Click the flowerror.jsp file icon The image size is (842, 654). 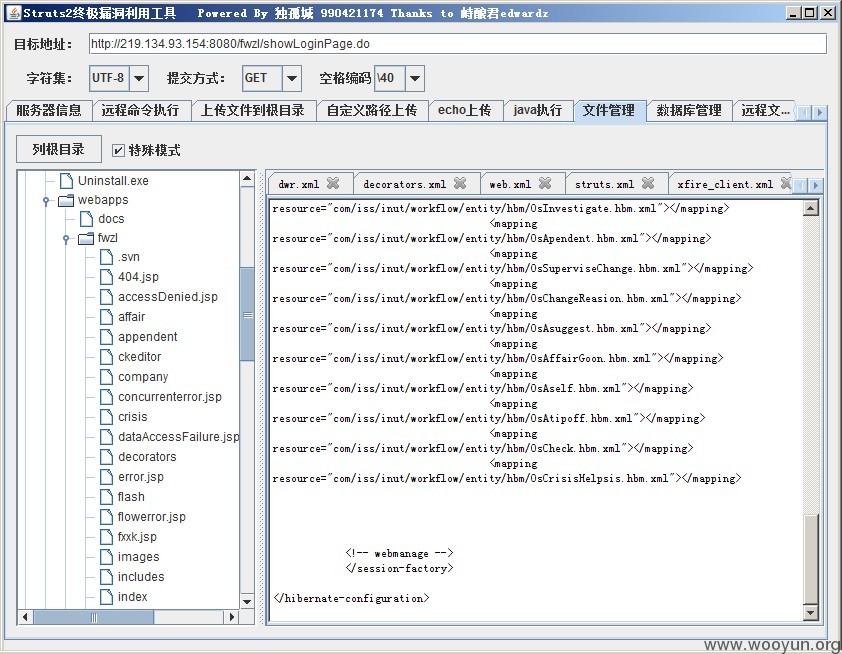click(x=106, y=517)
